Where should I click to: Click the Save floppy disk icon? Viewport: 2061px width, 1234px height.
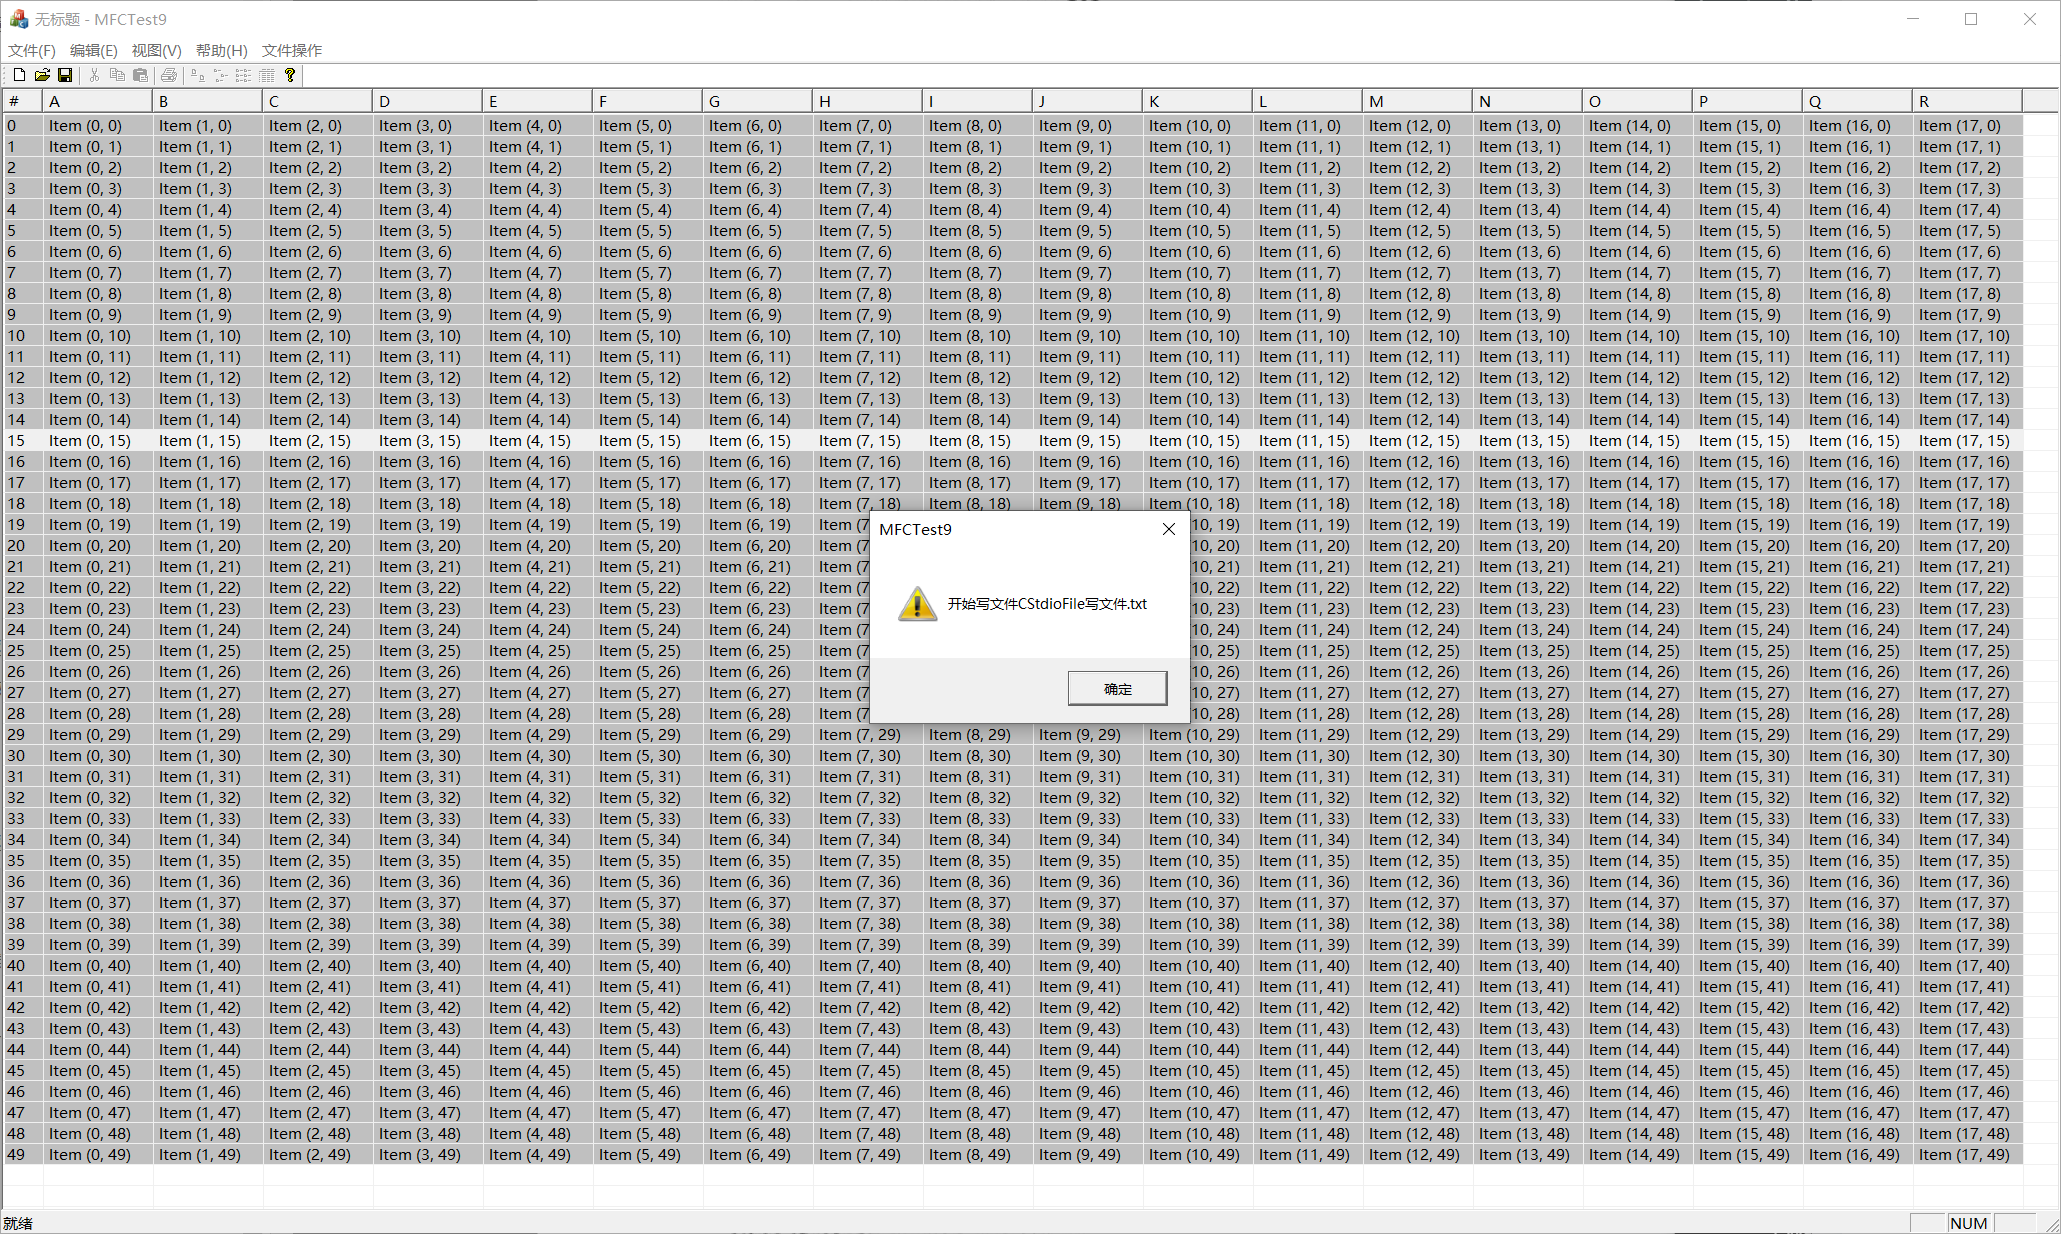tap(65, 75)
